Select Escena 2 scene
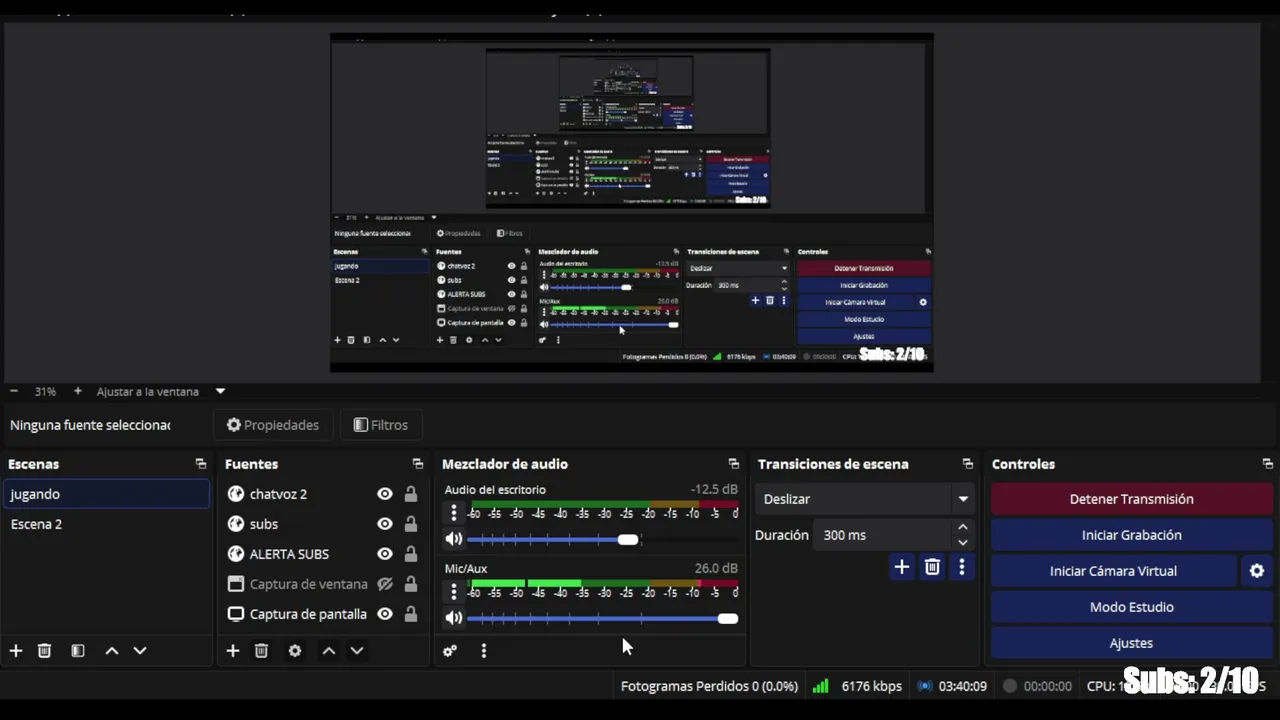1280x720 pixels. tap(107, 524)
